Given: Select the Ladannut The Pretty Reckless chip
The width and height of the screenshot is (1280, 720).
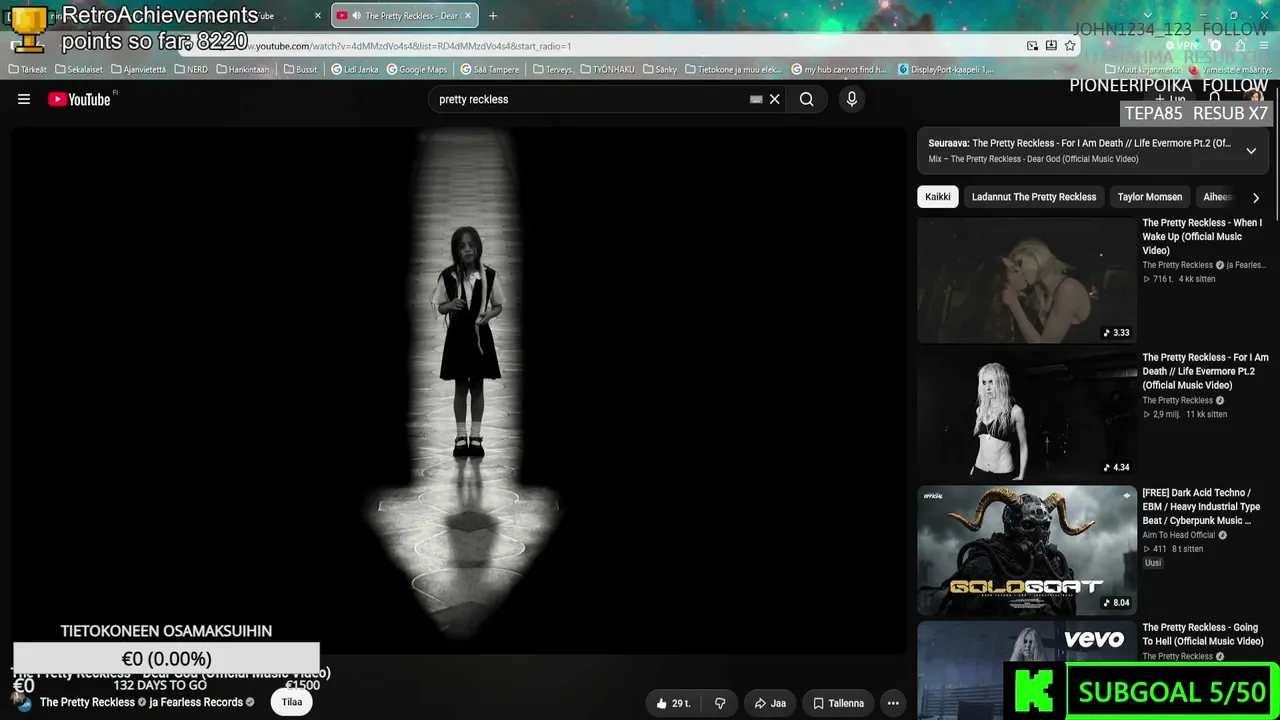Looking at the screenshot, I should click(1034, 197).
